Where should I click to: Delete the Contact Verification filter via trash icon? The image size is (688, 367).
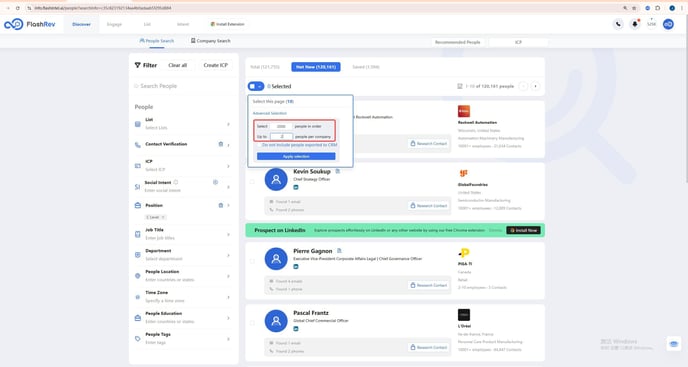click(221, 144)
